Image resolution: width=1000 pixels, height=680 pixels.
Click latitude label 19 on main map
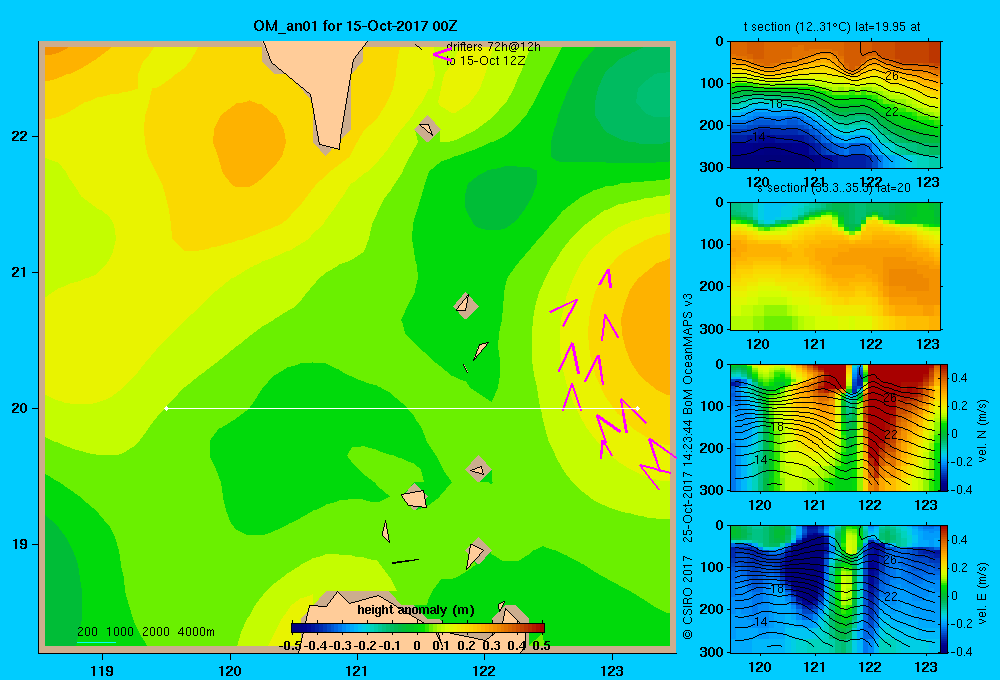[20, 544]
